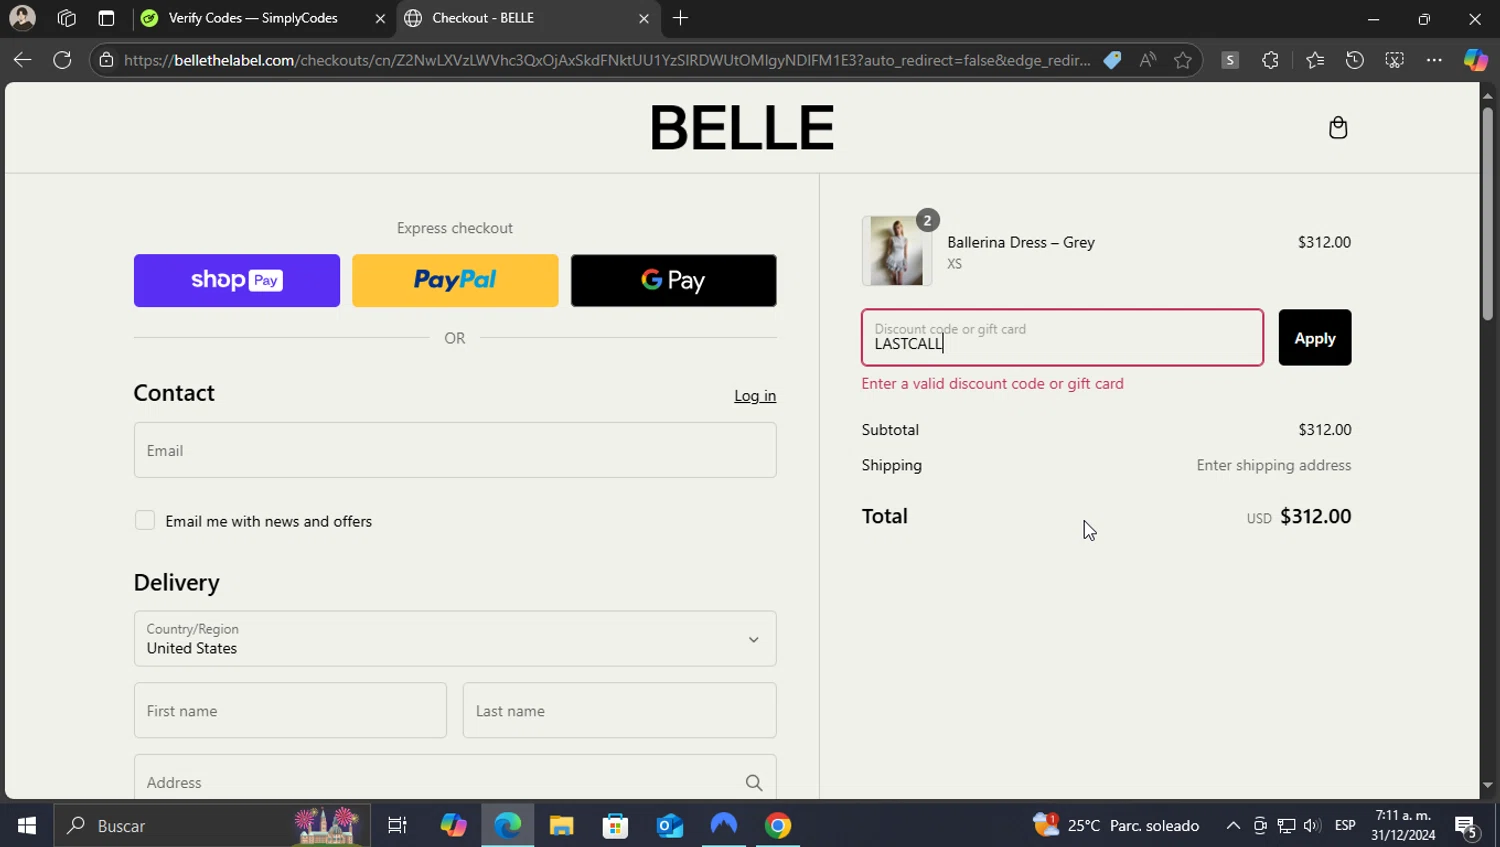
Task: Close the Checkout - BELLE tab
Action: click(x=643, y=18)
